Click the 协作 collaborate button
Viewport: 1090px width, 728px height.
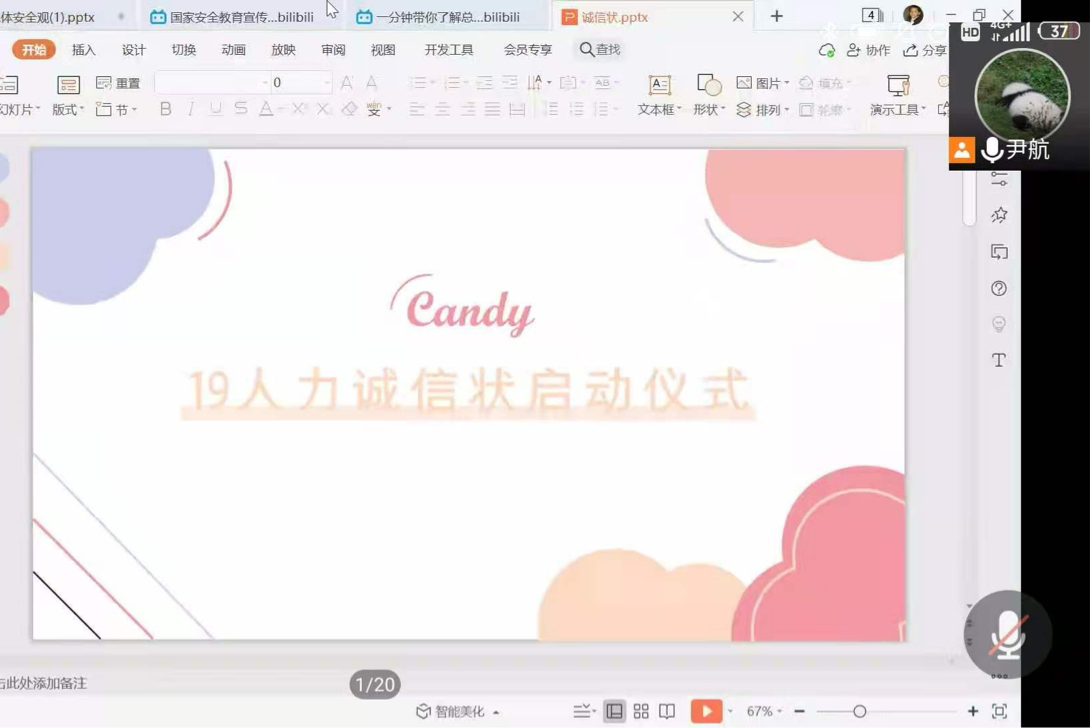(868, 50)
